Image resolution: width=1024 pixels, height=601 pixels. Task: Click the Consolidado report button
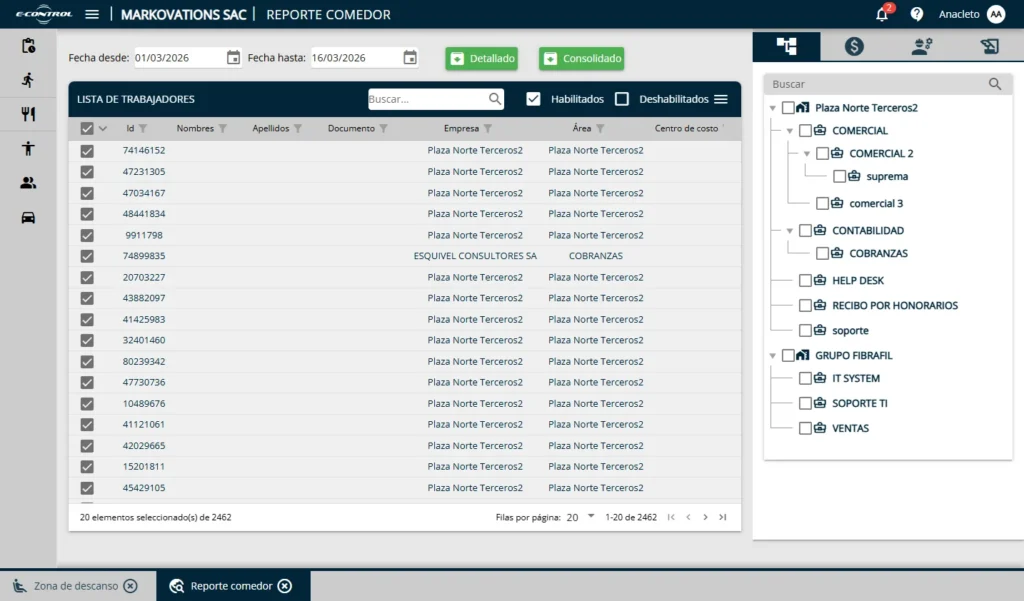click(581, 59)
